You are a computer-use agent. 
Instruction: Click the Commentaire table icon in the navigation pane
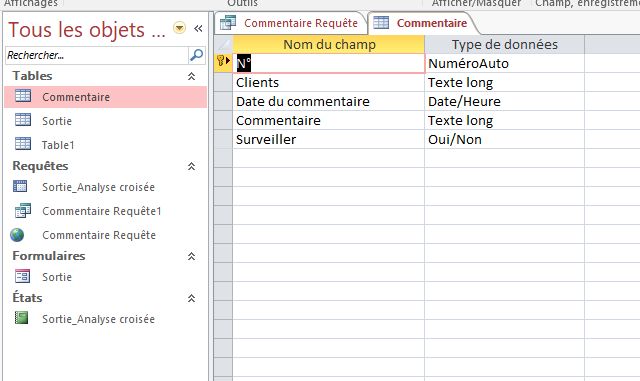point(23,96)
